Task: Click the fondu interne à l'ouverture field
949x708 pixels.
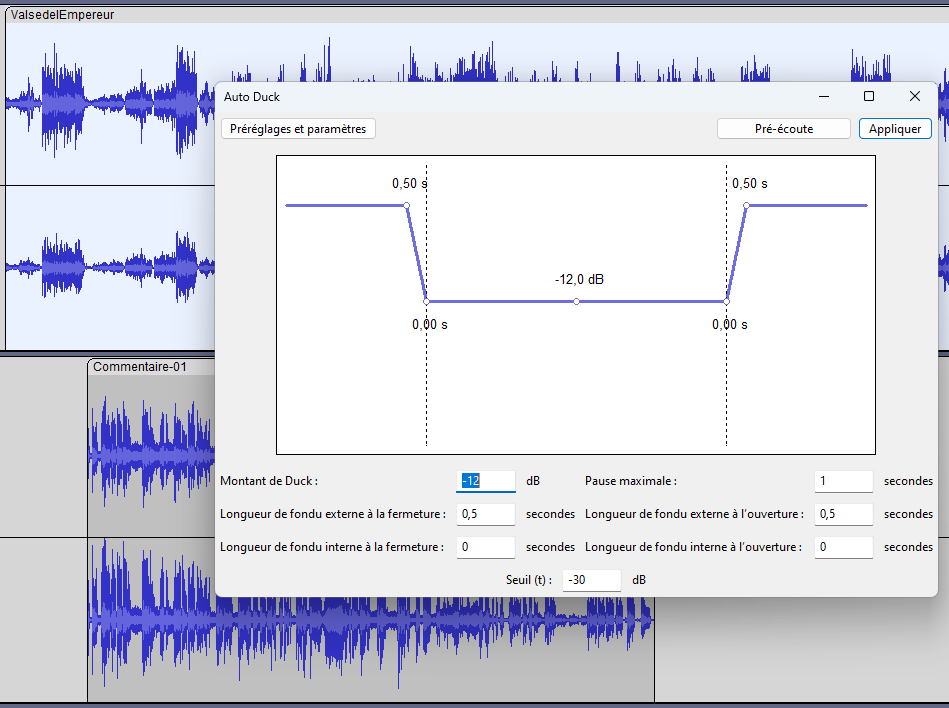Action: click(843, 547)
